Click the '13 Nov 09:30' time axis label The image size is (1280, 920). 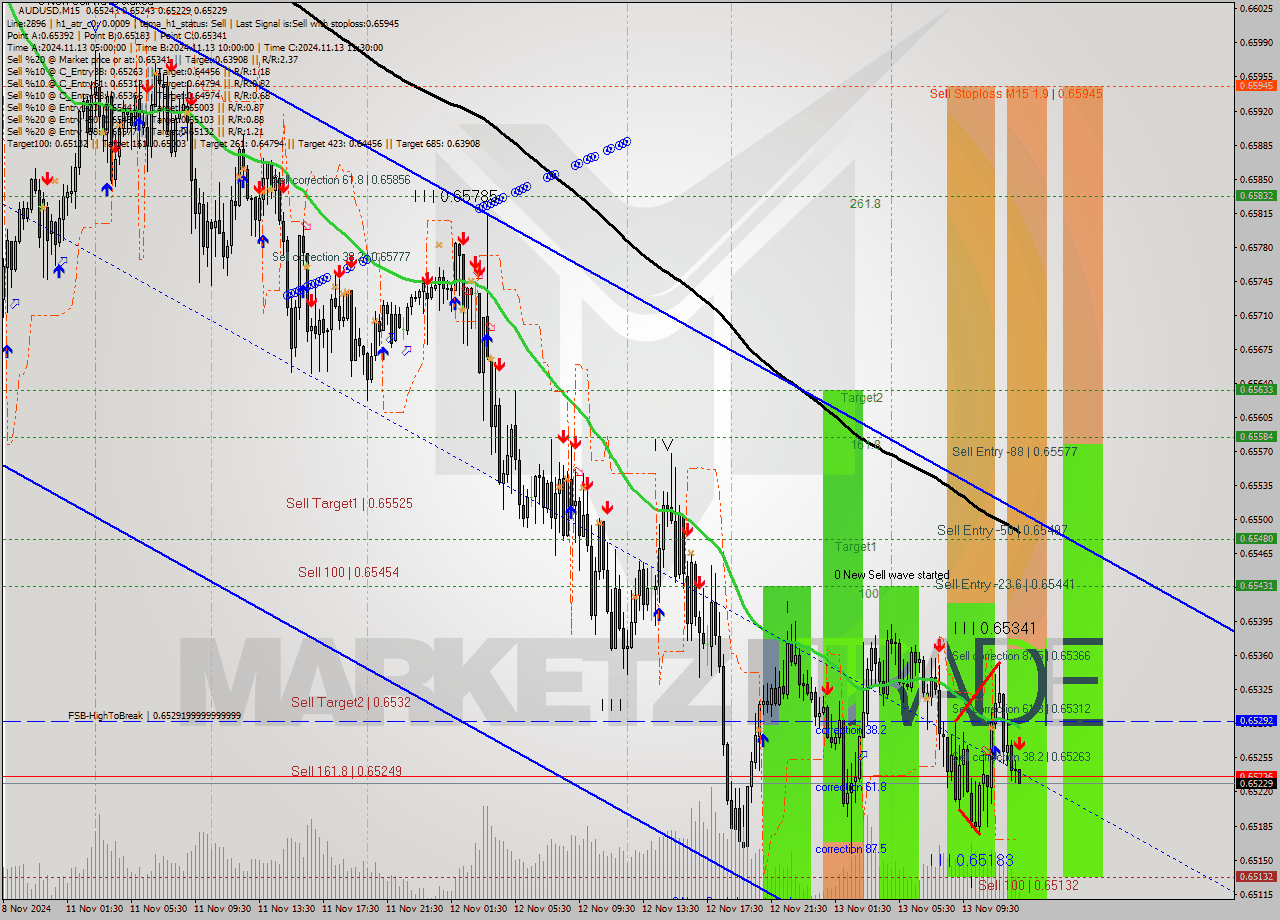pyautogui.click(x=990, y=909)
